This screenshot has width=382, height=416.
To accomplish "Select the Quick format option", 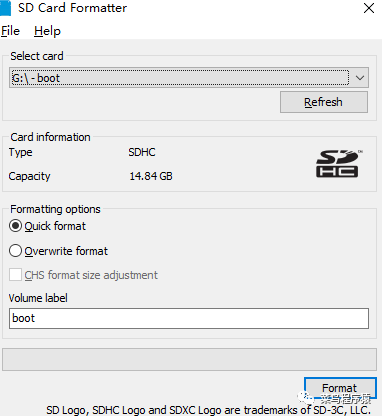I will (15, 226).
